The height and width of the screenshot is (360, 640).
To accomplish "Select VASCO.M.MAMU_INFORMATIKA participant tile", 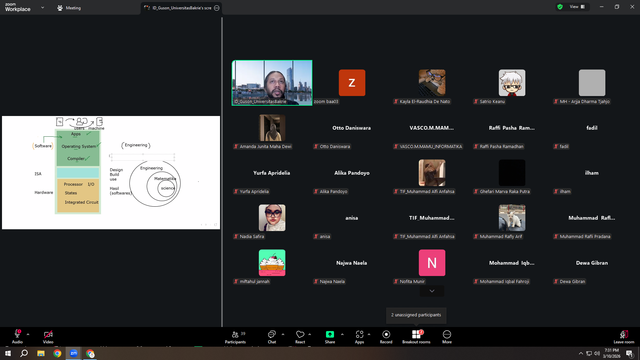I will tap(432, 128).
